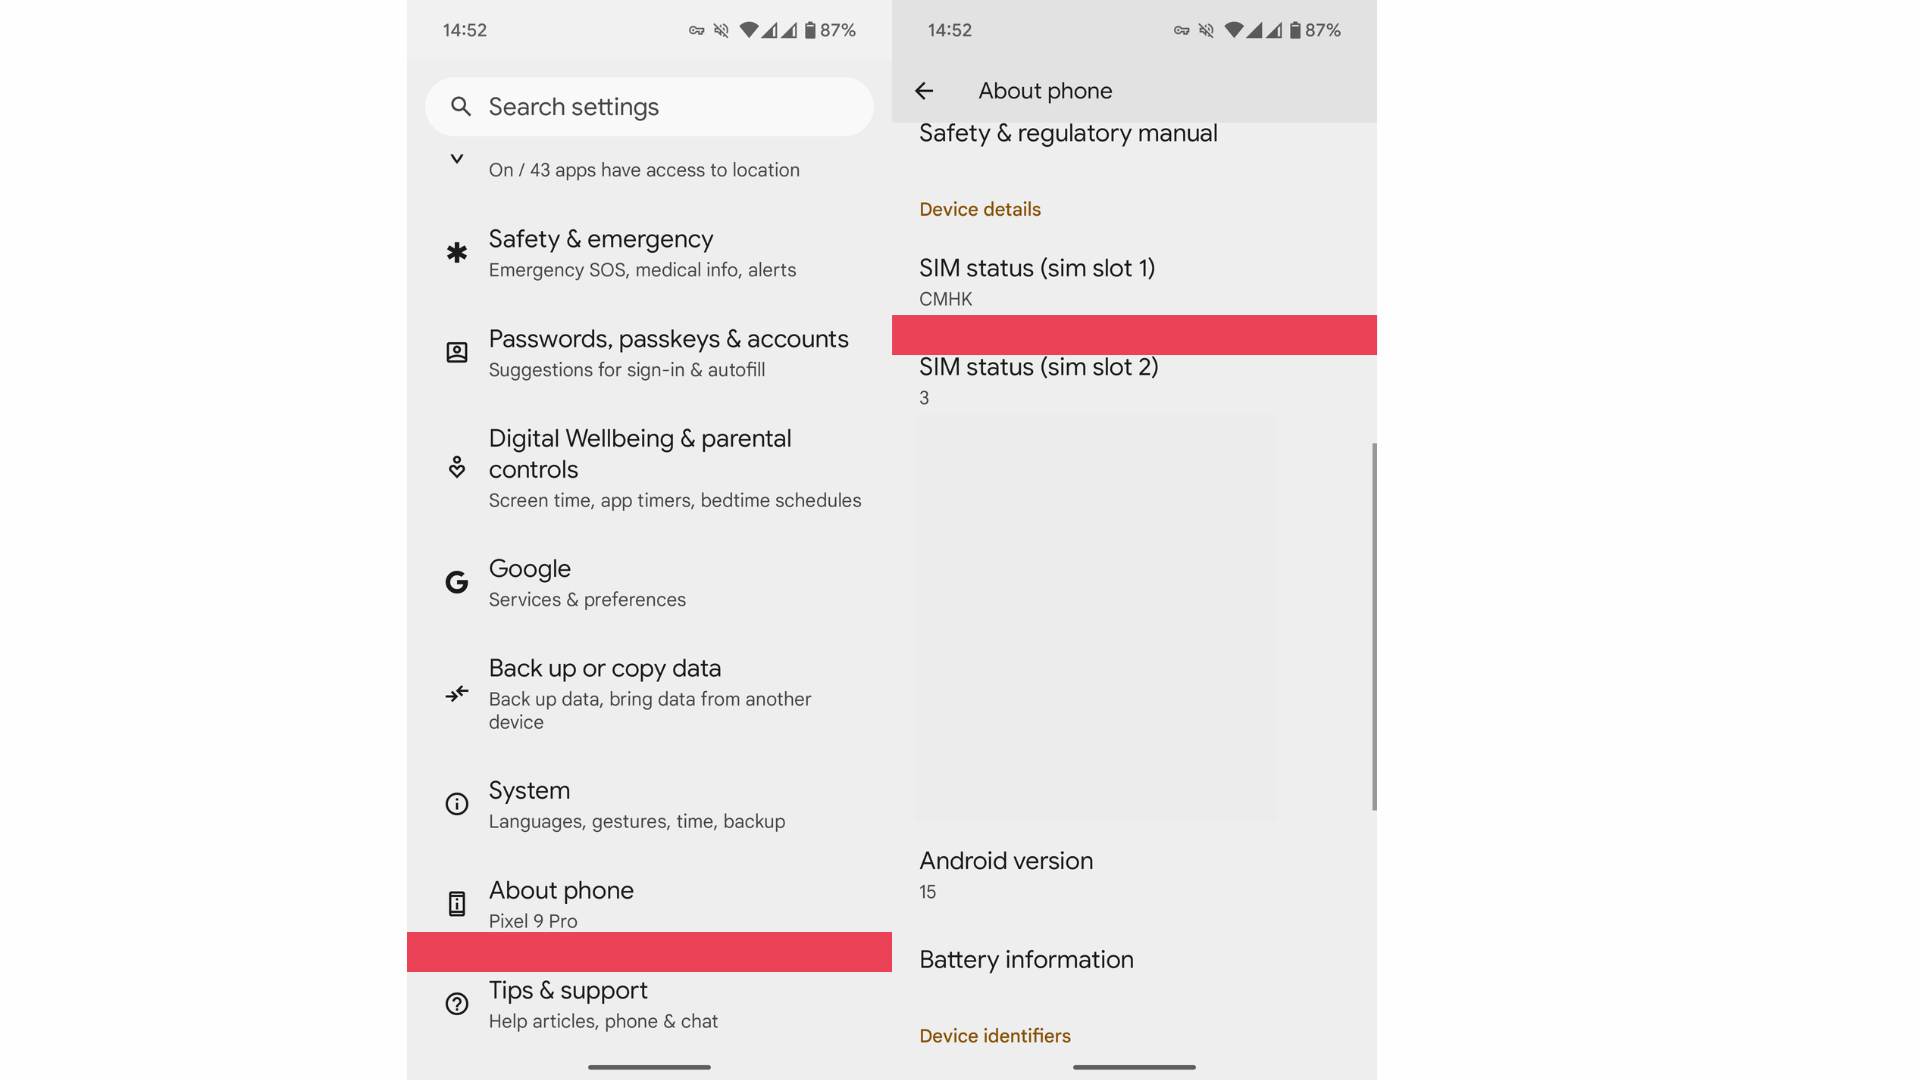The height and width of the screenshot is (1080, 1920).
Task: Open SIM status (sim slot 1)
Action: pos(1037,281)
